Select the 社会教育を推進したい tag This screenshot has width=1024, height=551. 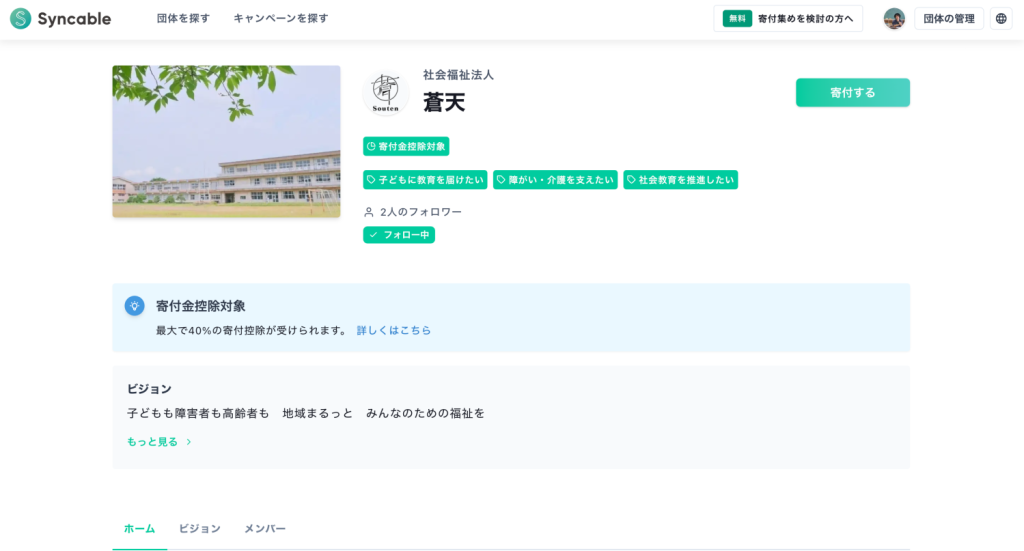[x=680, y=180]
